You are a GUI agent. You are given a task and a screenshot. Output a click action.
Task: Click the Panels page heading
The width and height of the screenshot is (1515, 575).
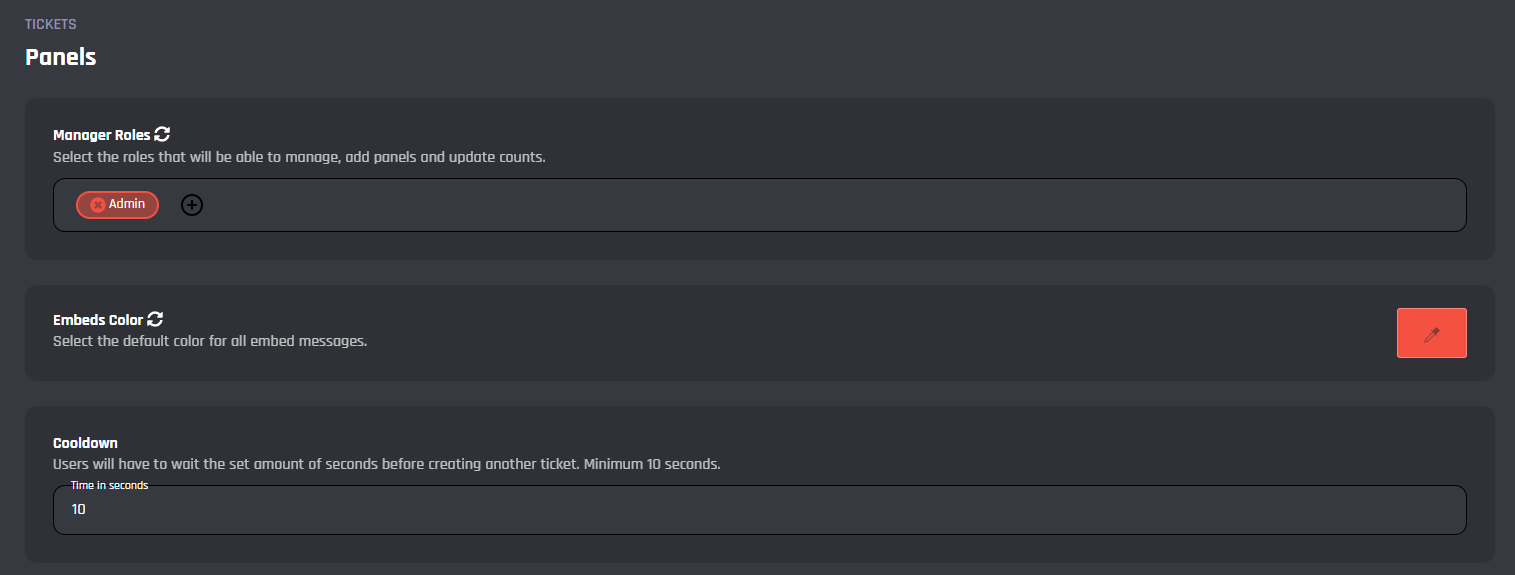click(61, 57)
